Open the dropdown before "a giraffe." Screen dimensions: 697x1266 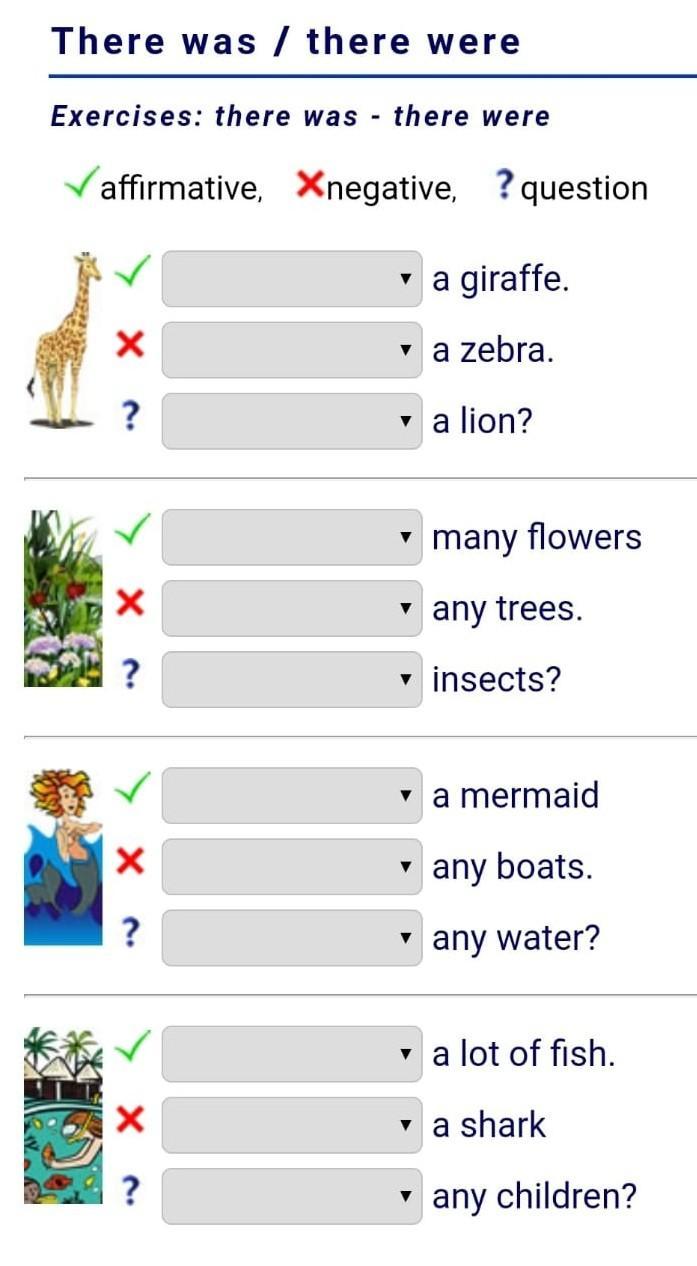point(291,279)
